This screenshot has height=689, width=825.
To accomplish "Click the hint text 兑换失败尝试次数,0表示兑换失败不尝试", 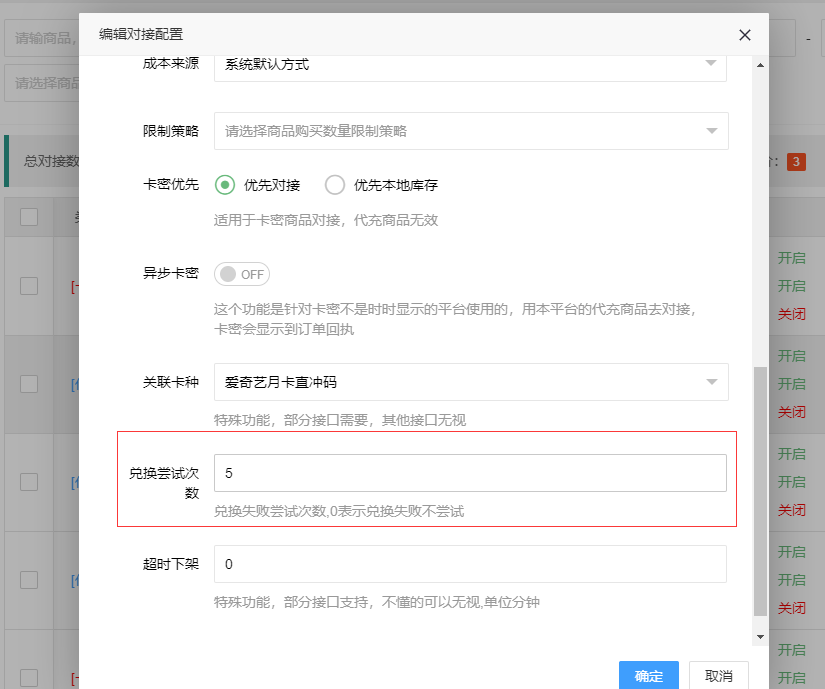I will [x=339, y=511].
